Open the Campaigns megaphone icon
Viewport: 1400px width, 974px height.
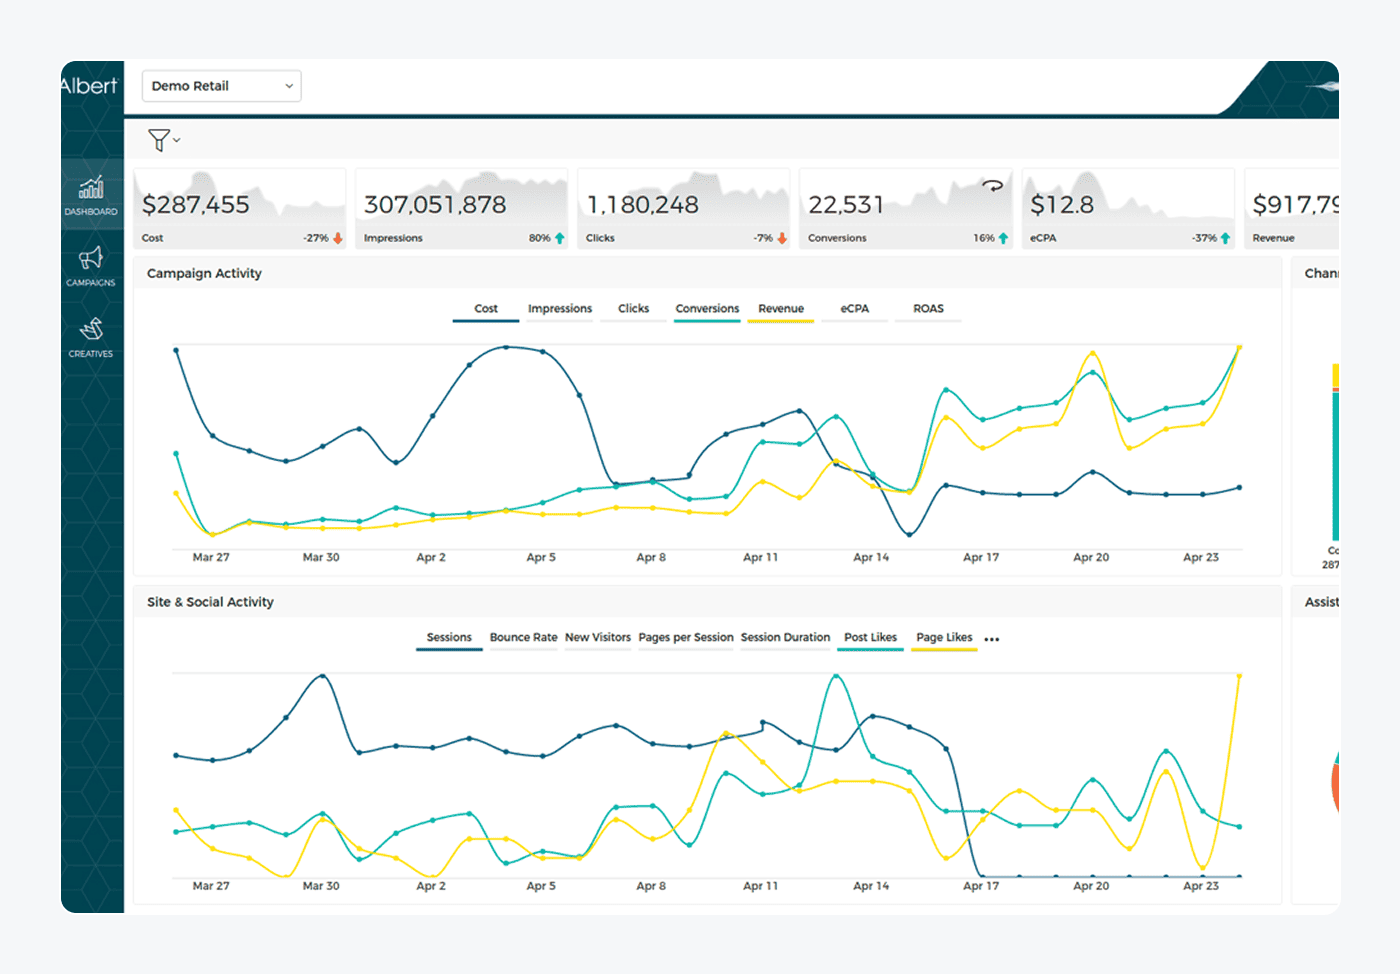click(91, 265)
